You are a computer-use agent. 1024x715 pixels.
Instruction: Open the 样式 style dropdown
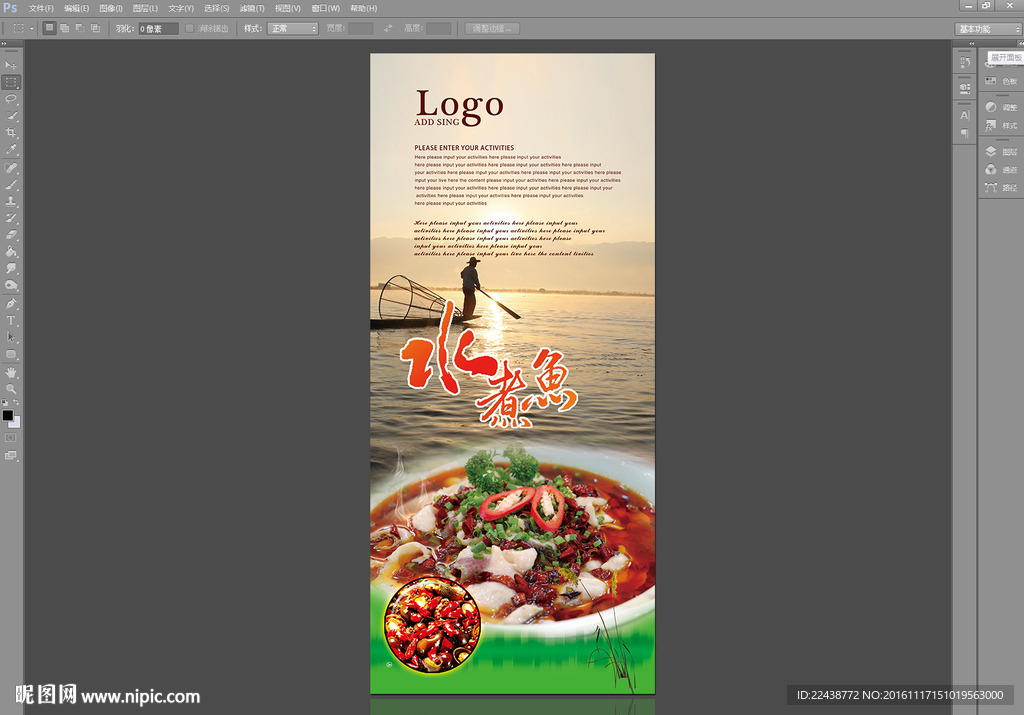(x=292, y=29)
